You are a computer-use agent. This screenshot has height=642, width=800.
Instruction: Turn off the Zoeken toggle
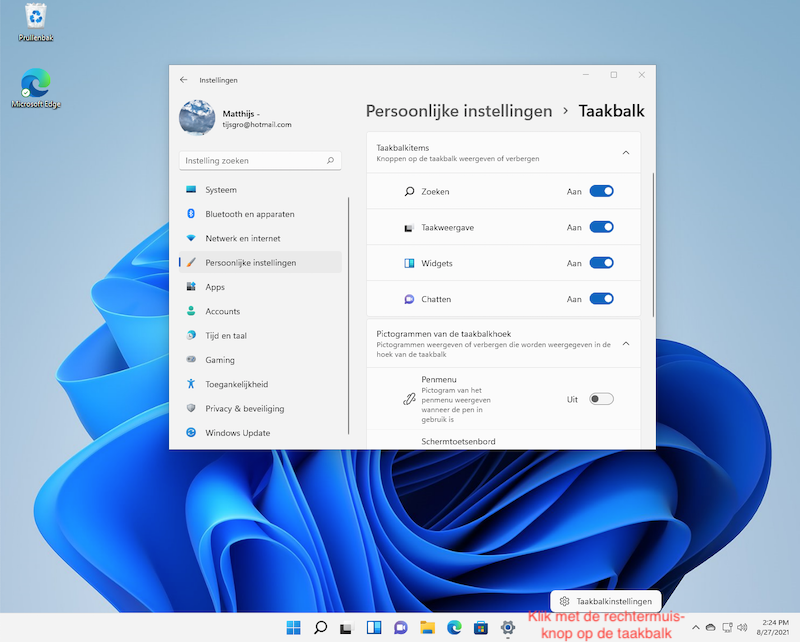[x=601, y=191]
